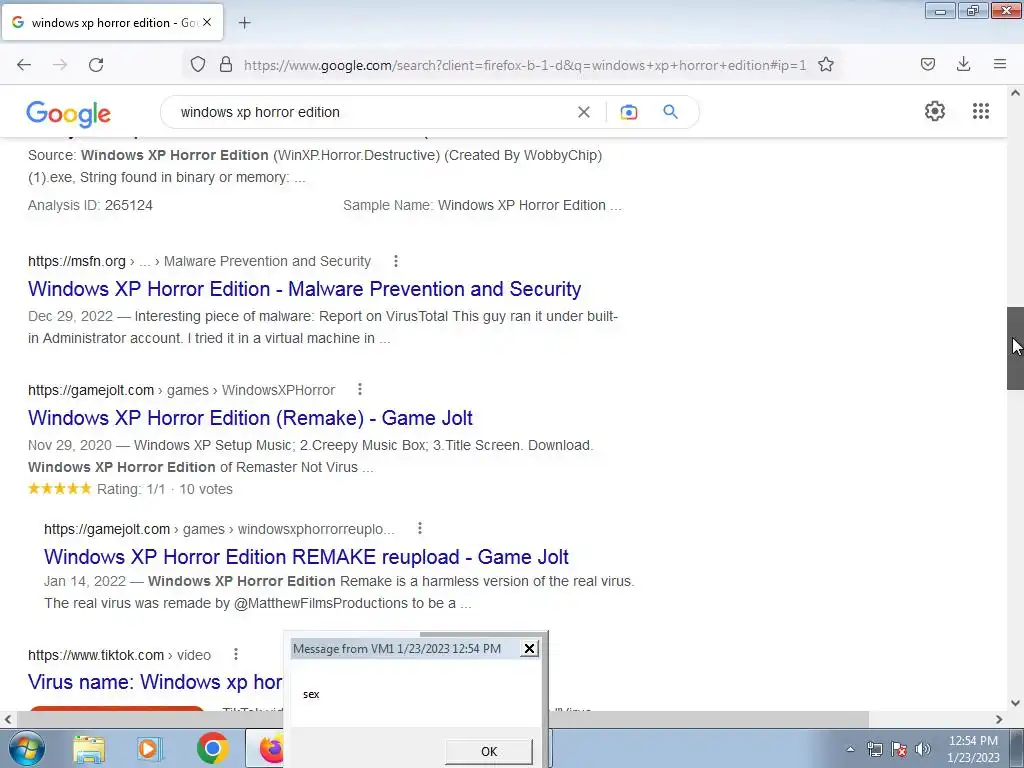The width and height of the screenshot is (1024, 768).
Task: Click the blue magnifier search button
Action: point(671,112)
